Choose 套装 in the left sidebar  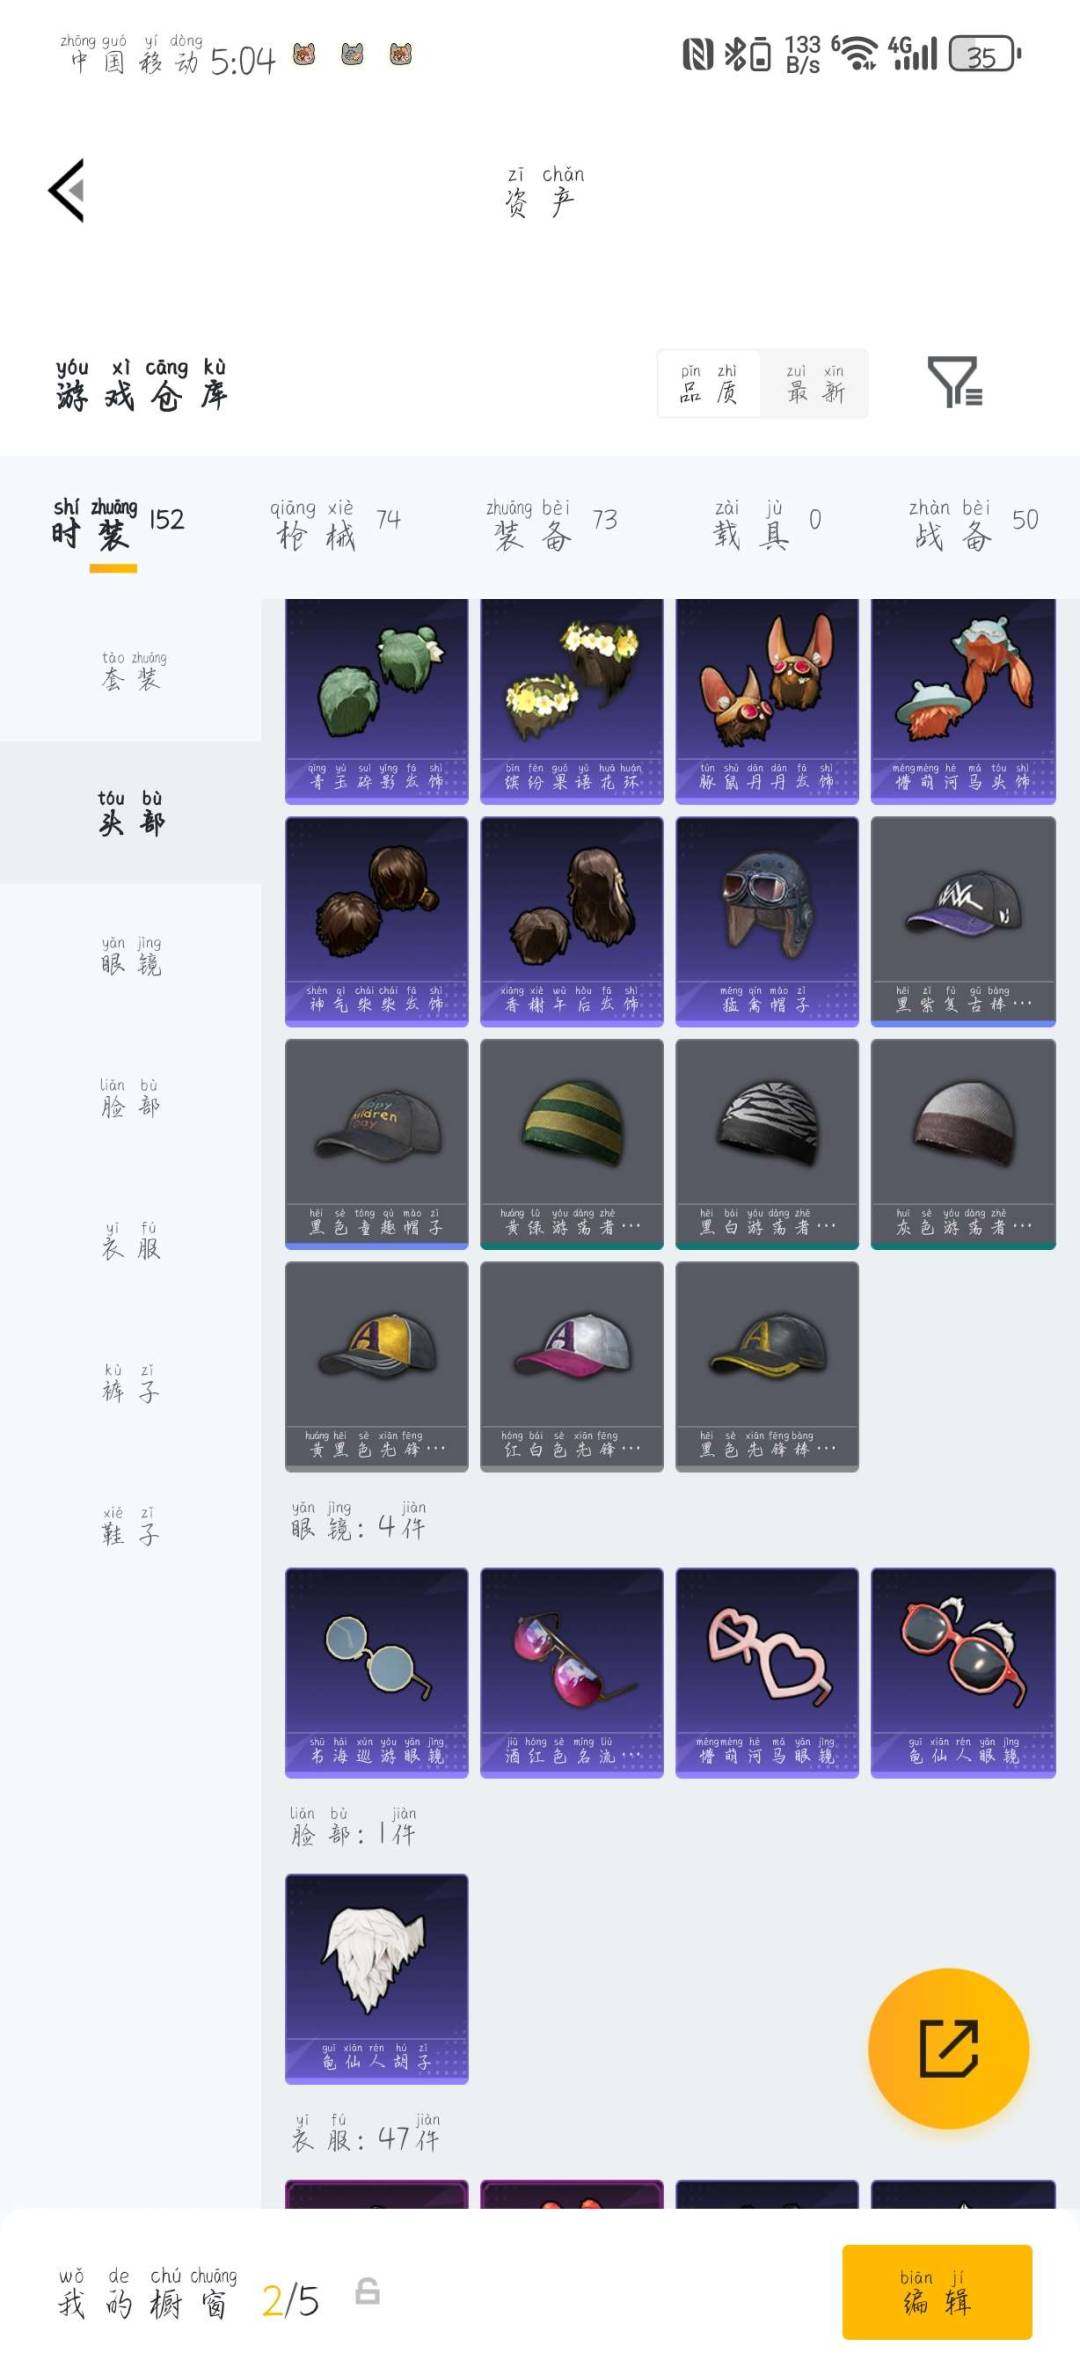tap(131, 670)
